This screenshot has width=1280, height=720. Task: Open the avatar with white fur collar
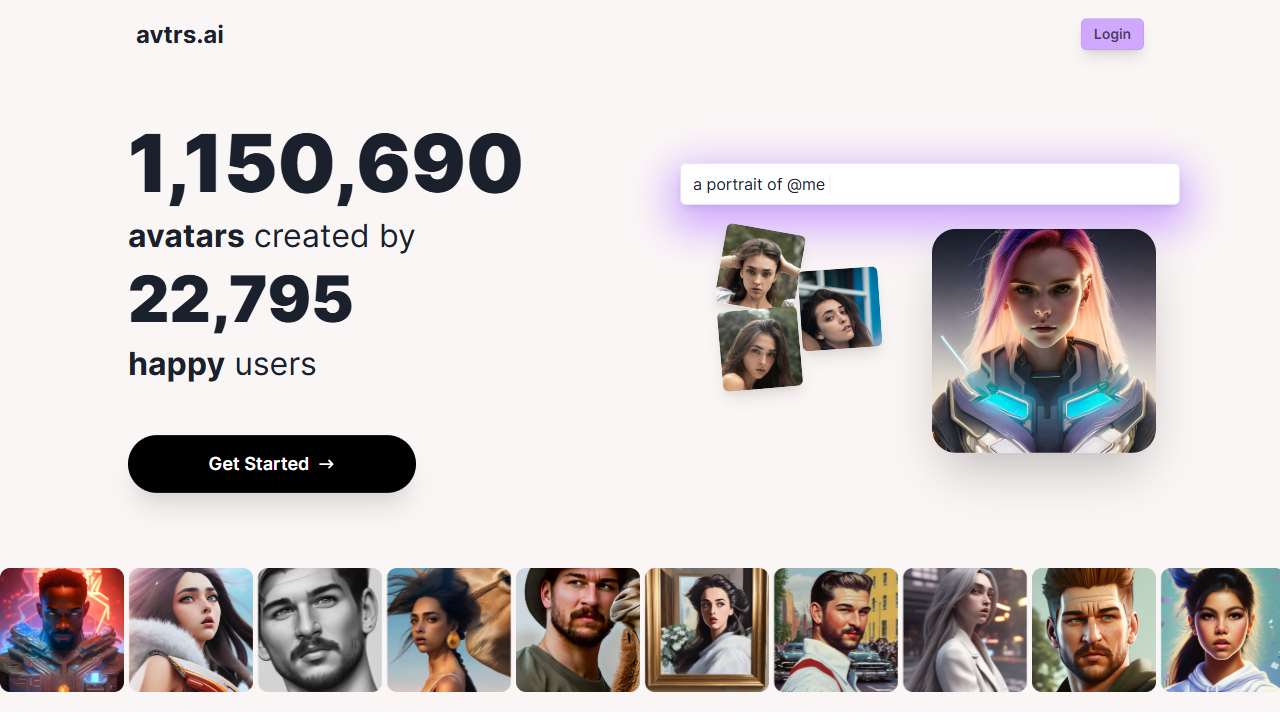tap(191, 630)
